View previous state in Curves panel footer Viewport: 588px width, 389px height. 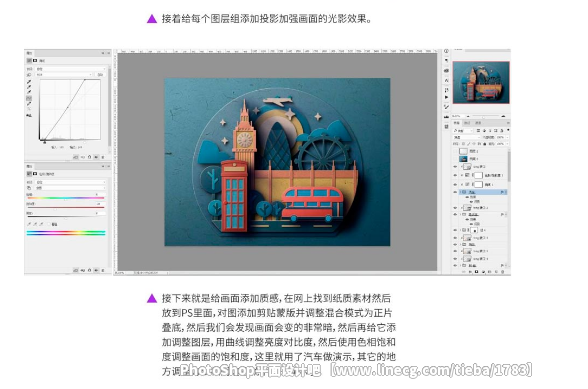(83, 157)
